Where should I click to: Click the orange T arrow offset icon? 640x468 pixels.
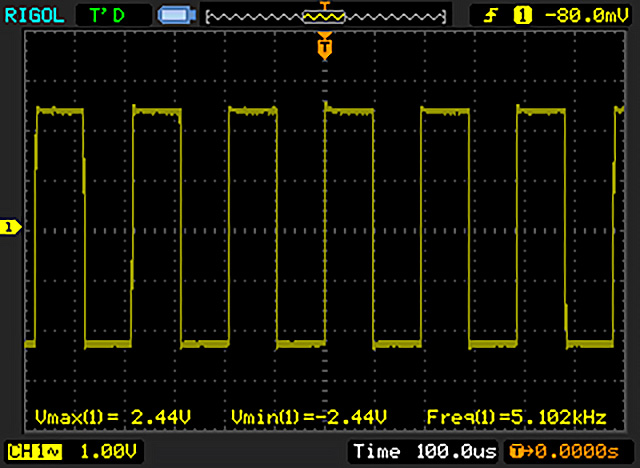point(519,451)
